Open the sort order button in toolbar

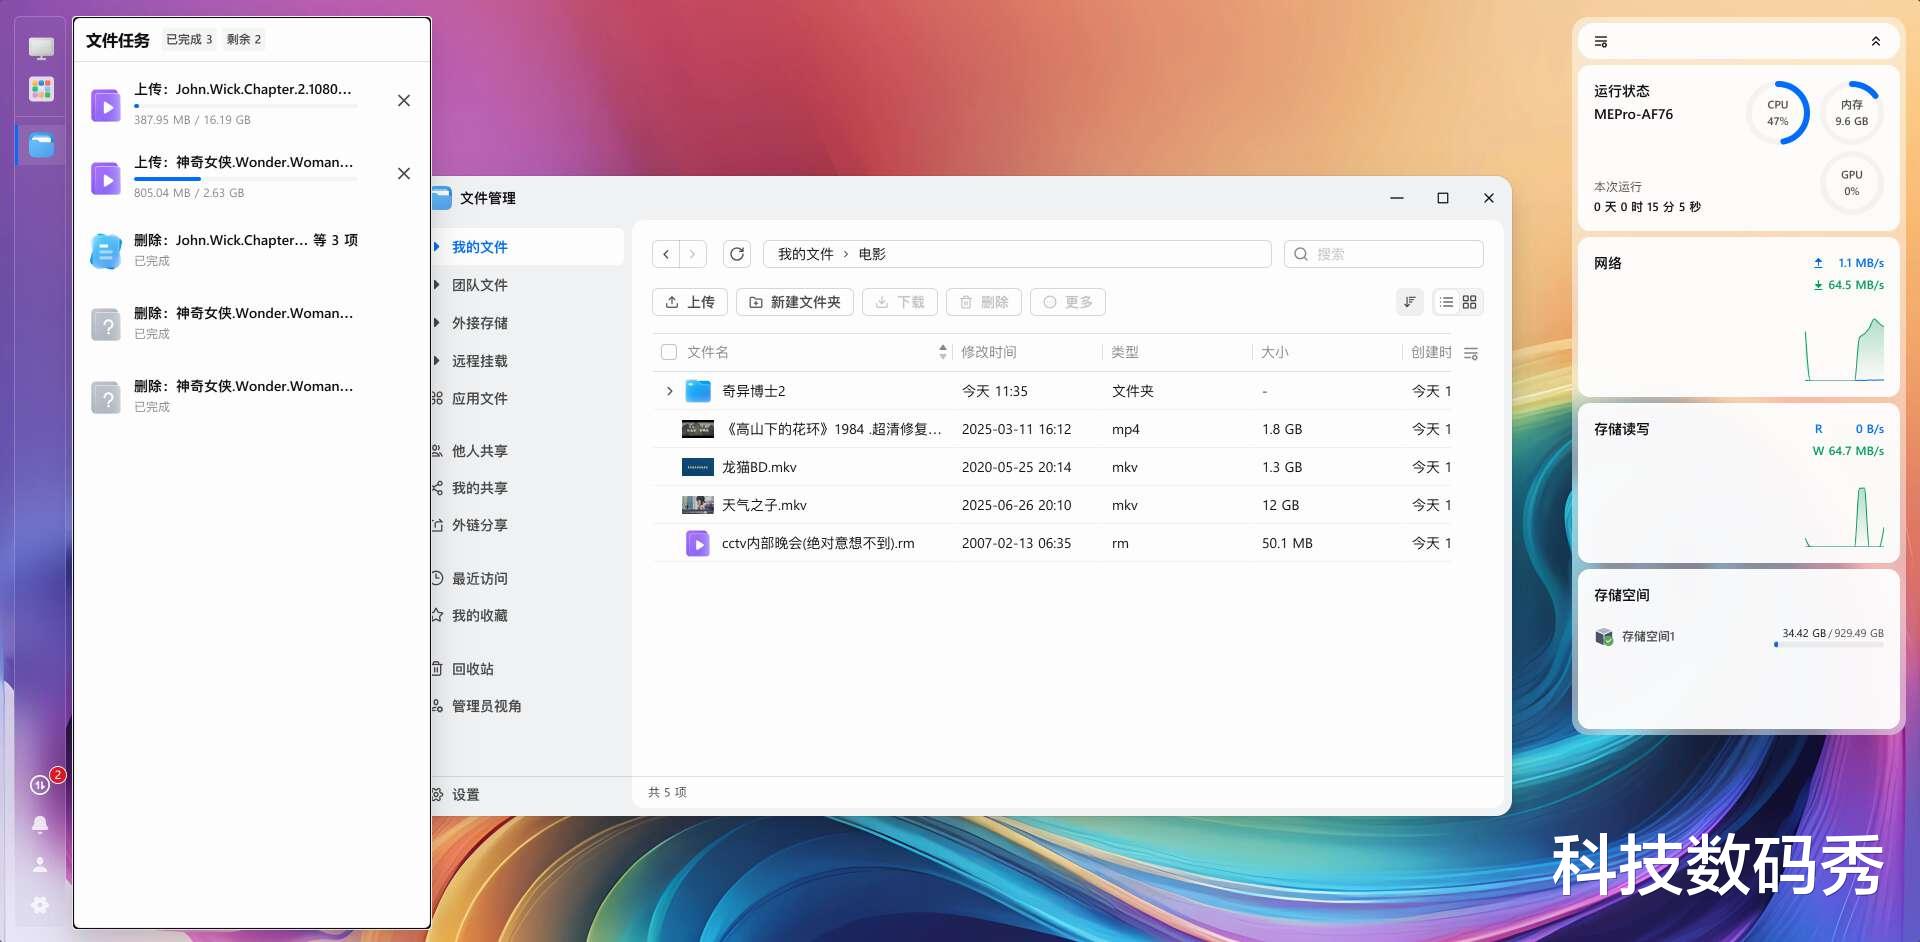[x=1410, y=302]
